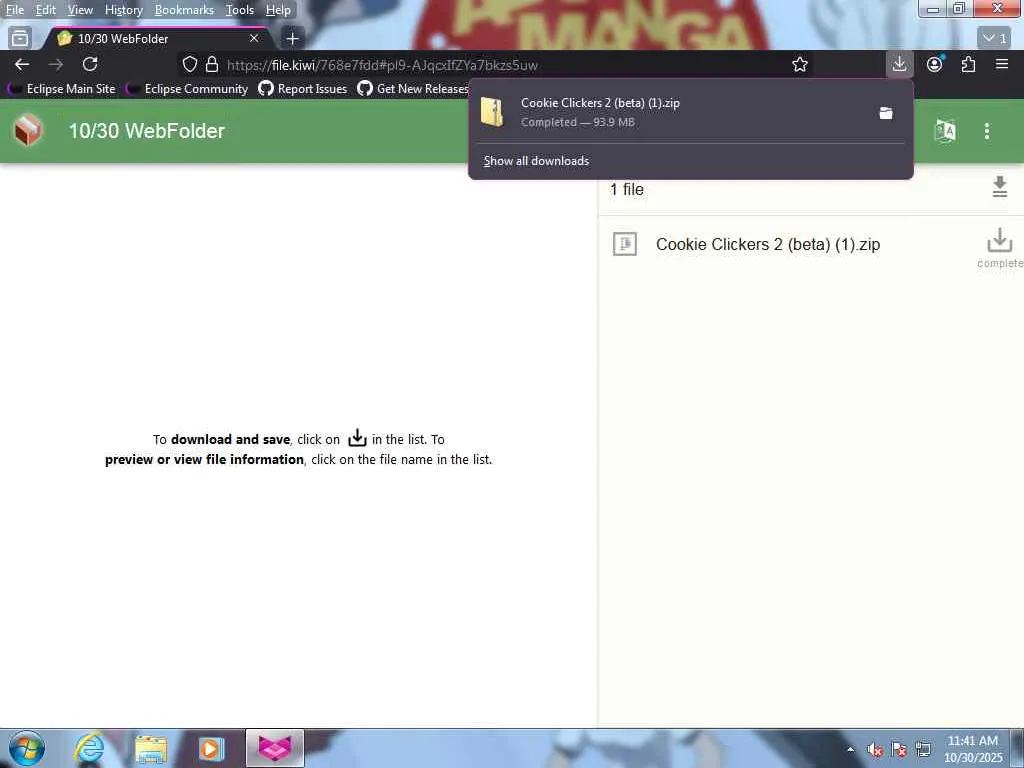This screenshot has width=1024, height=768.
Task: Open the media player taskbar icon
Action: [x=211, y=748]
